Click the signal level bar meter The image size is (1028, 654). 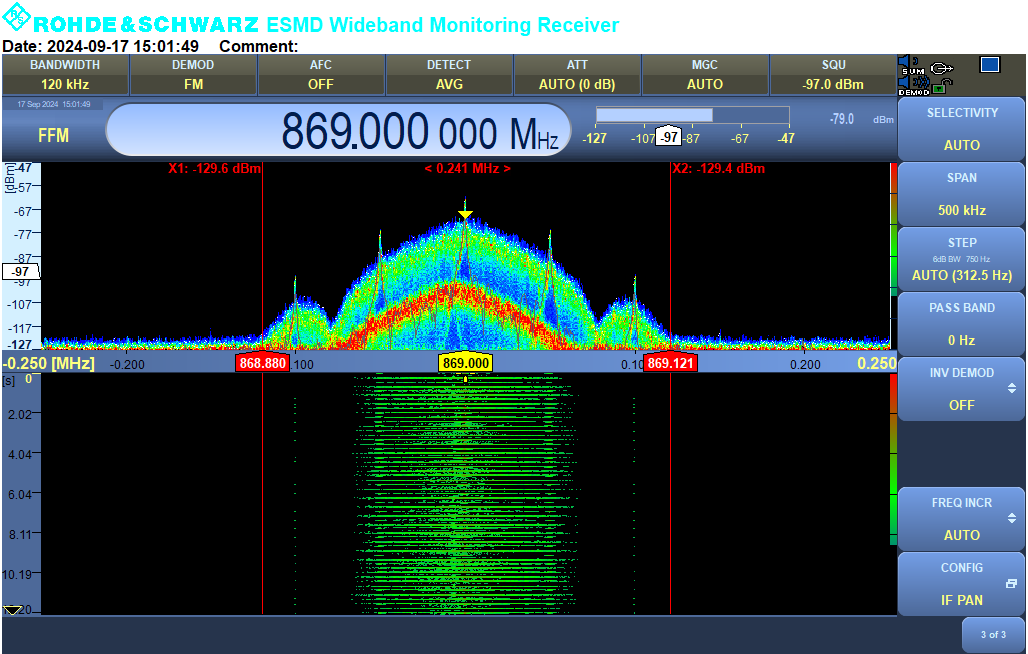pos(692,115)
